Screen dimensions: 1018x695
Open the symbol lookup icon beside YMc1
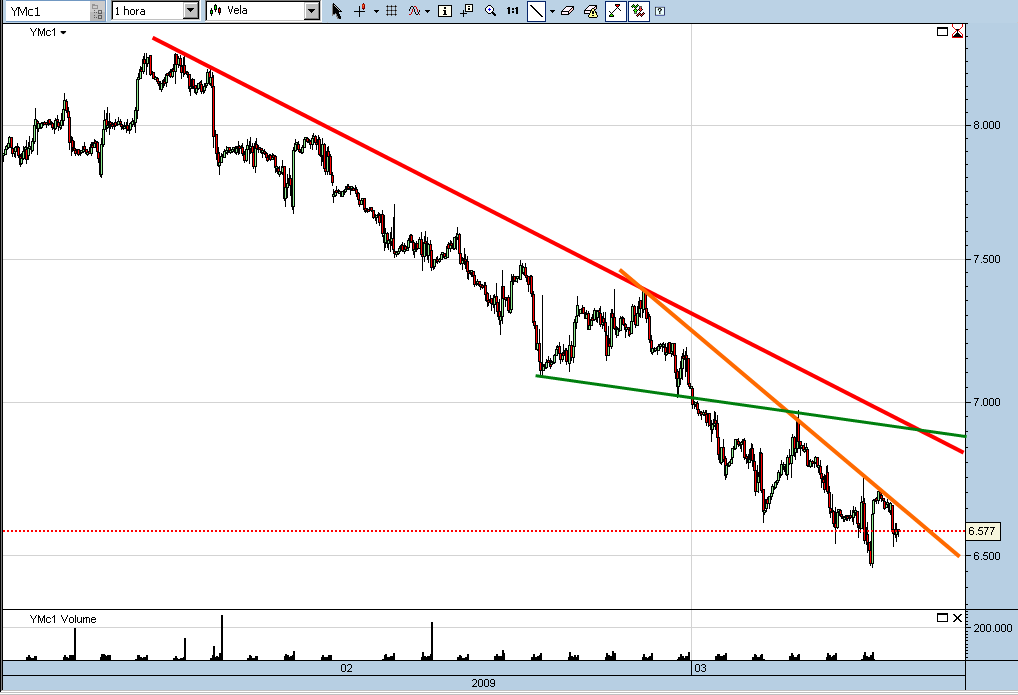(97, 11)
